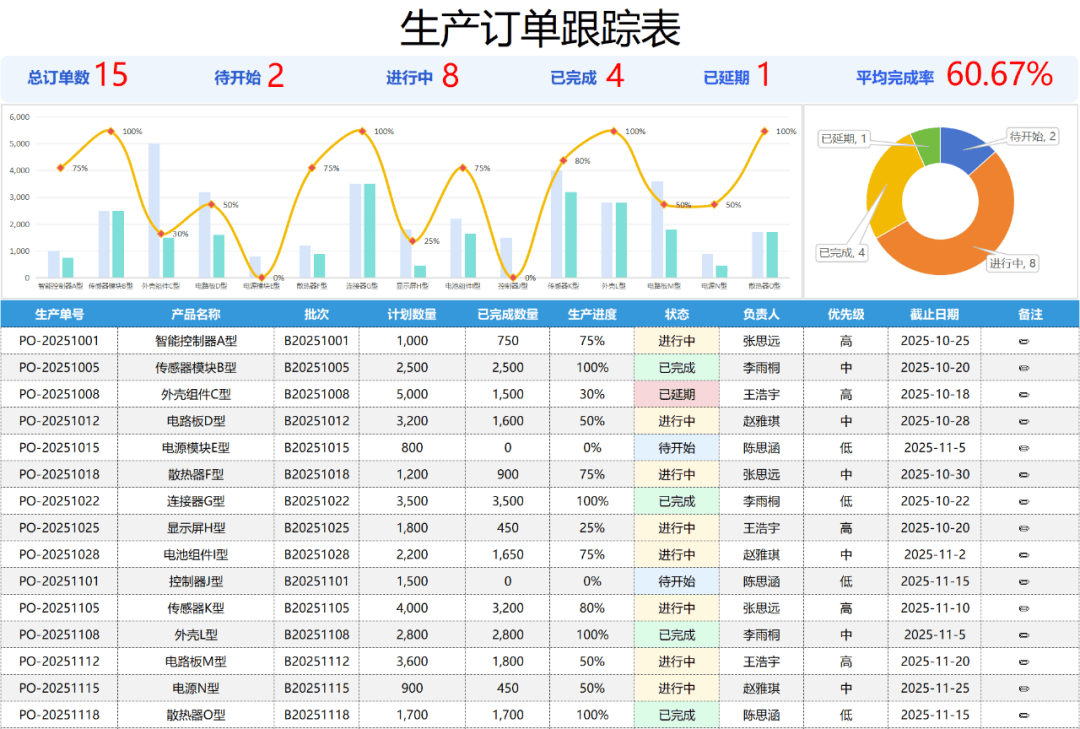
Task: Click the note pencil icon for order PO-20251001
Action: point(1023,341)
